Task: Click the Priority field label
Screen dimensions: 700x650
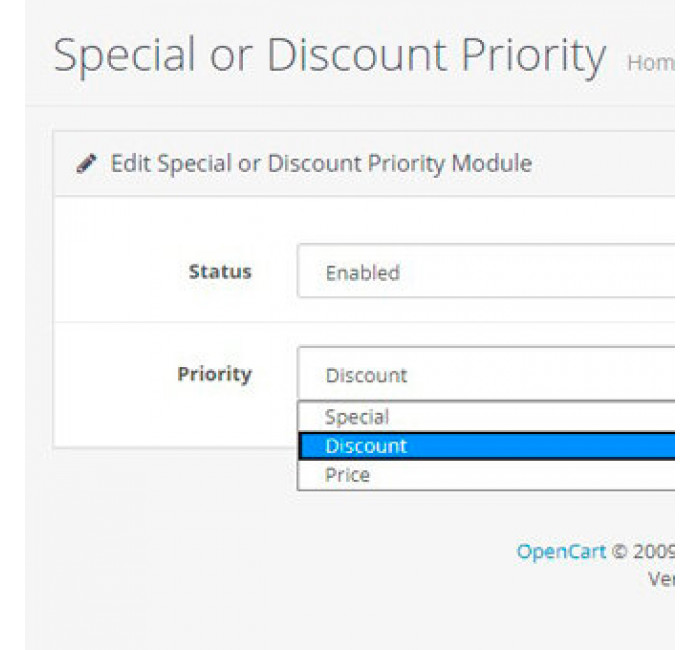Action: click(215, 374)
